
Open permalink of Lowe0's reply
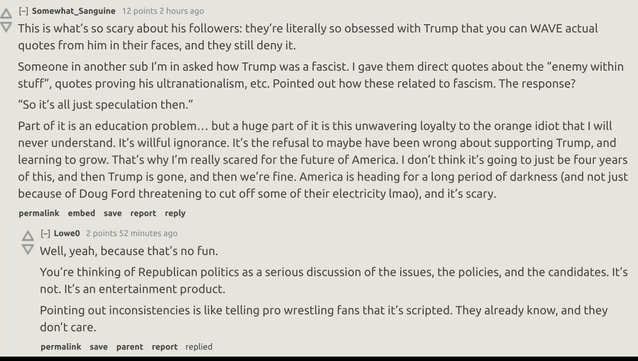point(61,347)
